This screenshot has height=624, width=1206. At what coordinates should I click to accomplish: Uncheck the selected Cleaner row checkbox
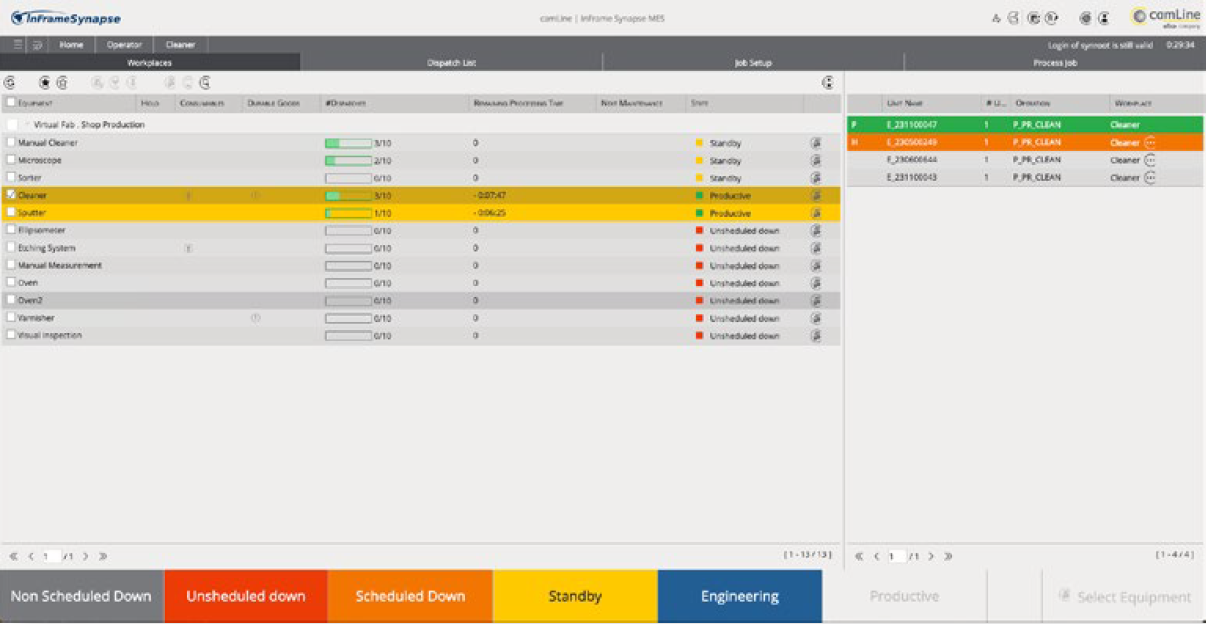[x=10, y=194]
